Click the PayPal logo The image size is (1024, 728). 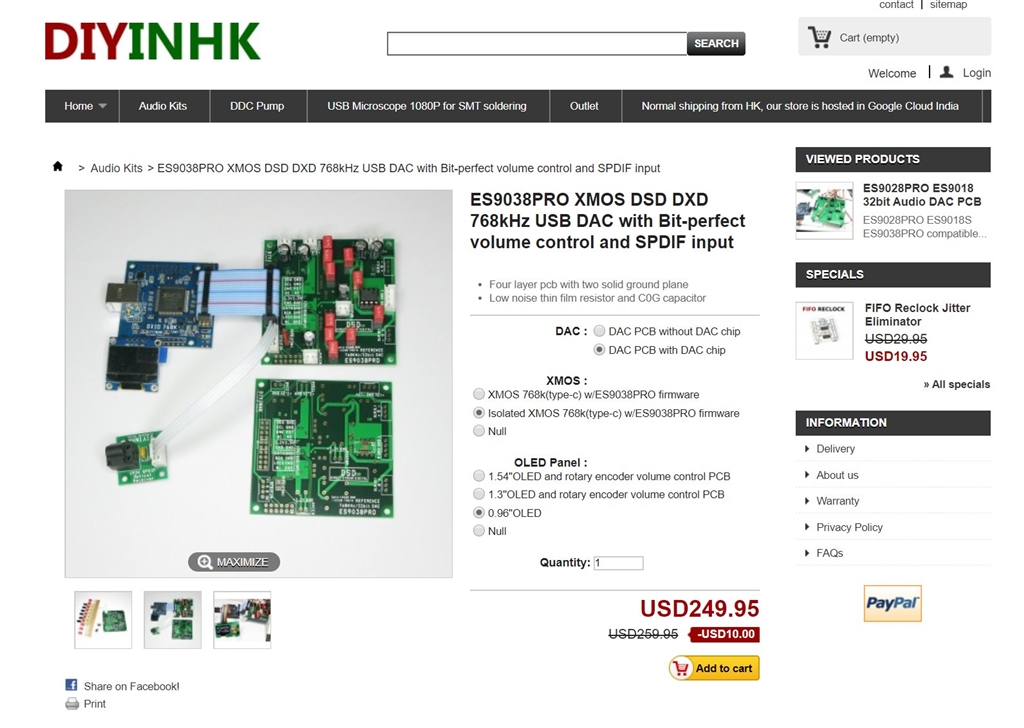coord(892,603)
